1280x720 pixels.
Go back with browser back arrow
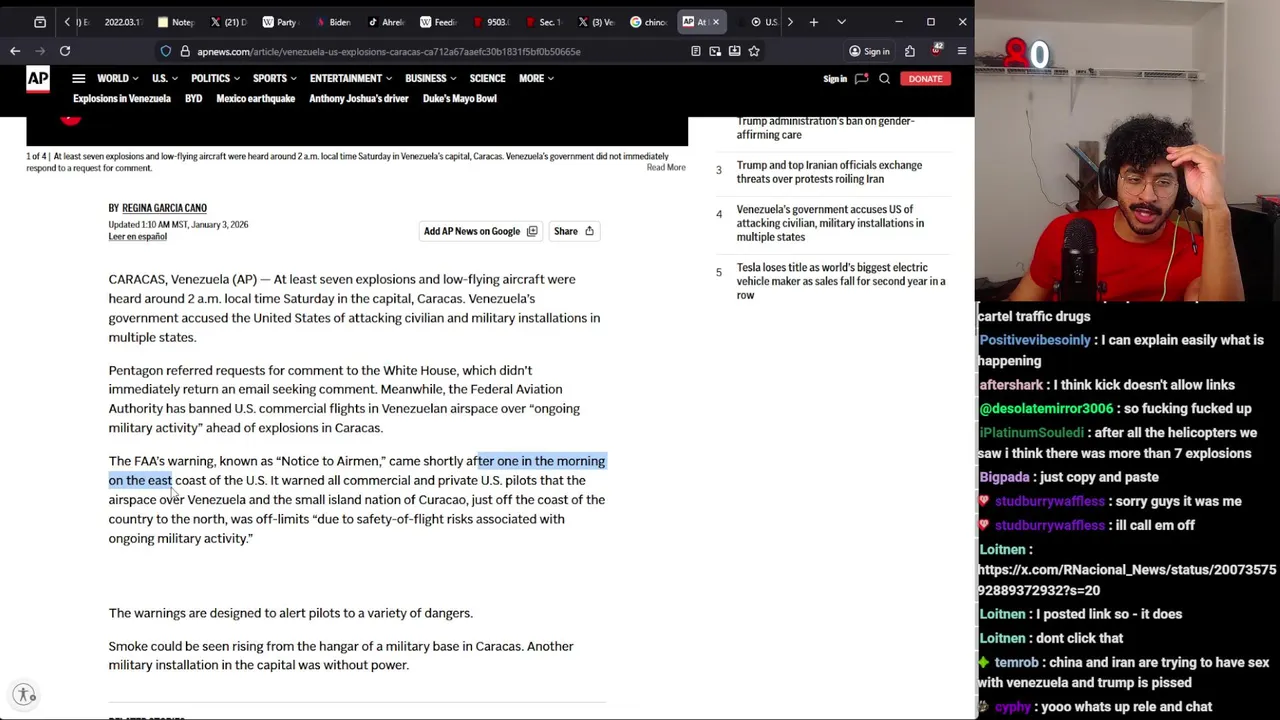pyautogui.click(x=15, y=51)
